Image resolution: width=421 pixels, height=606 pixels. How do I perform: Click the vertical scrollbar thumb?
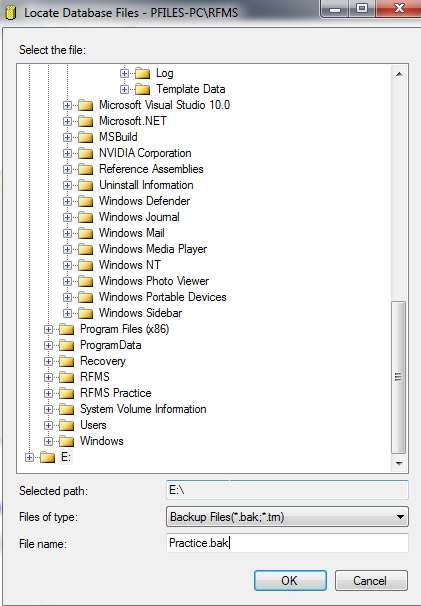click(x=399, y=377)
